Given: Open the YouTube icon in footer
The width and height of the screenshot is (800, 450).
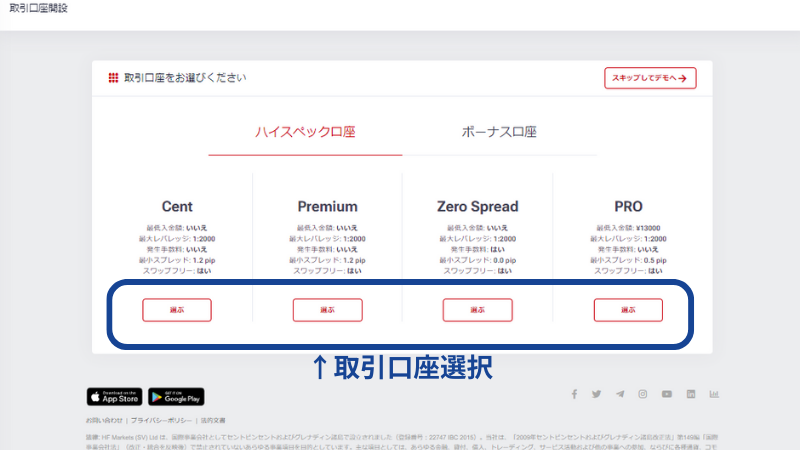Looking at the screenshot, I should point(667,394).
